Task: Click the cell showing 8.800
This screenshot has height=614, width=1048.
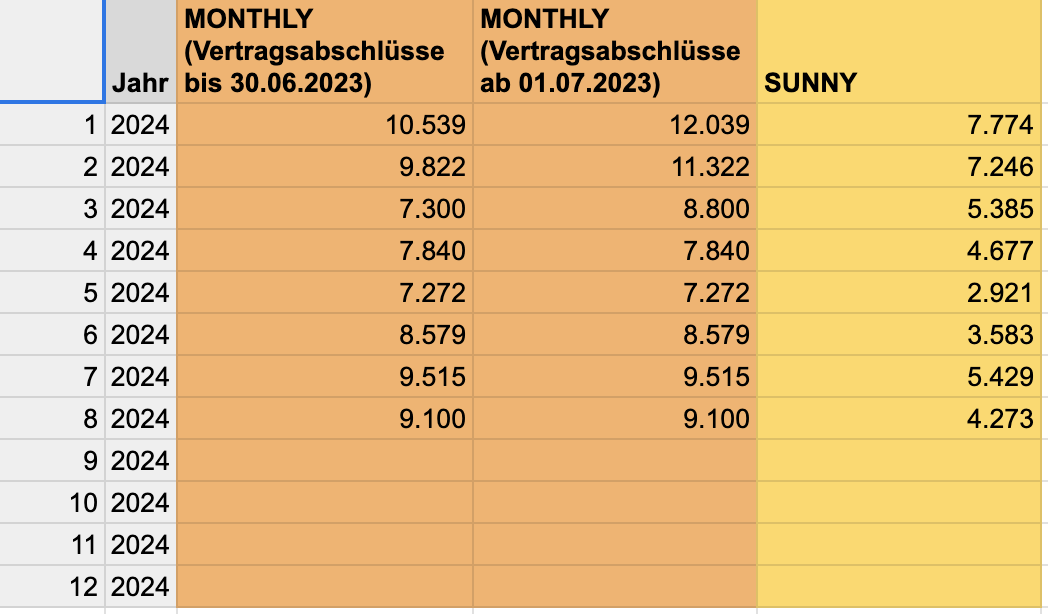Action: click(615, 208)
